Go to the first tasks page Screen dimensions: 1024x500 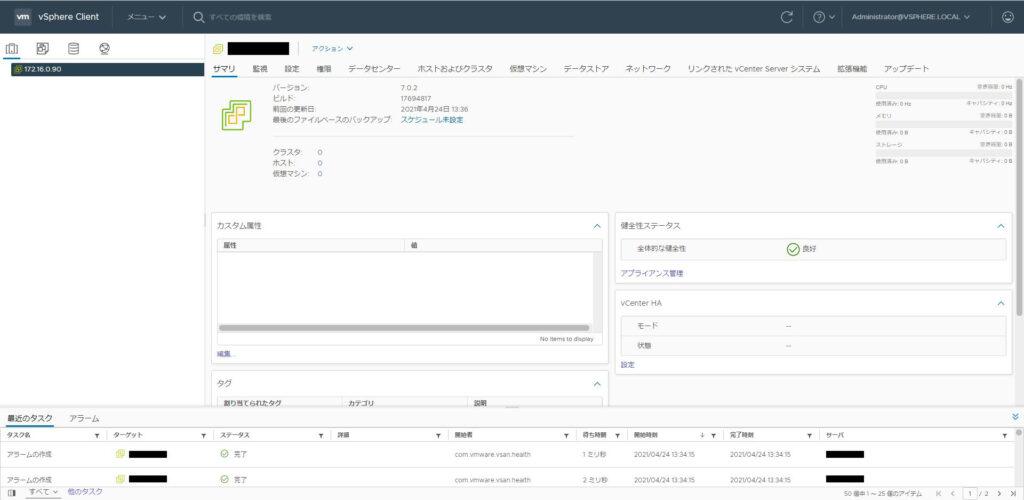[x=939, y=493]
